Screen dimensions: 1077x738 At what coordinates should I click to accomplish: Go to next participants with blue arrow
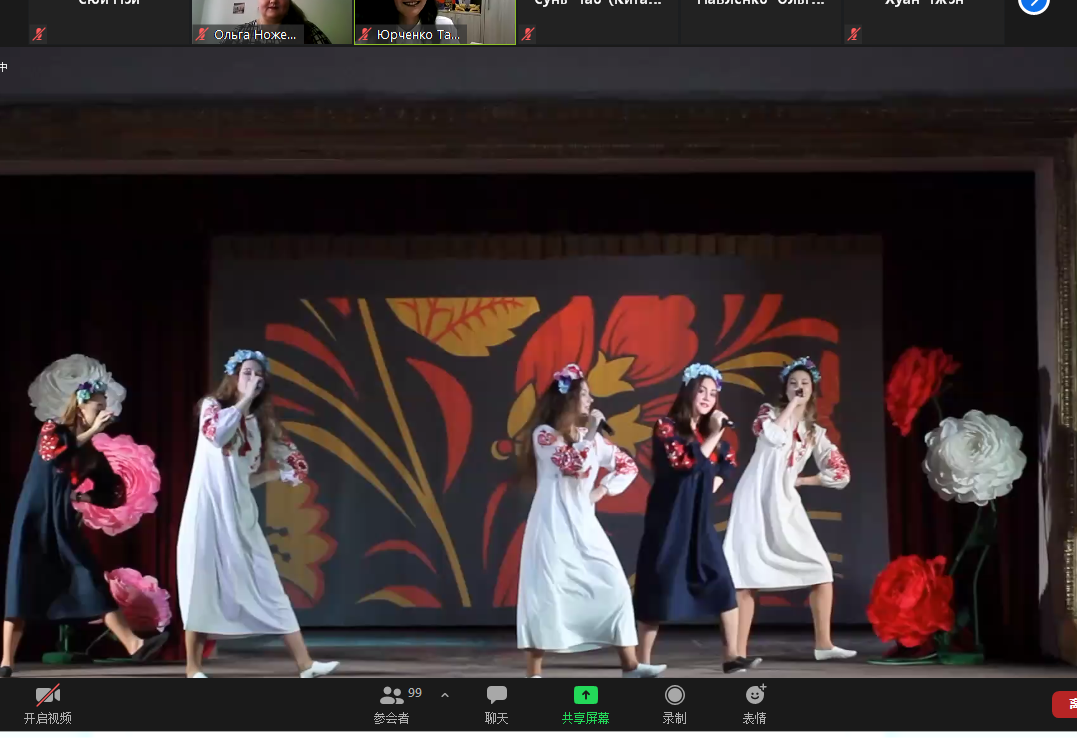[1033, 5]
